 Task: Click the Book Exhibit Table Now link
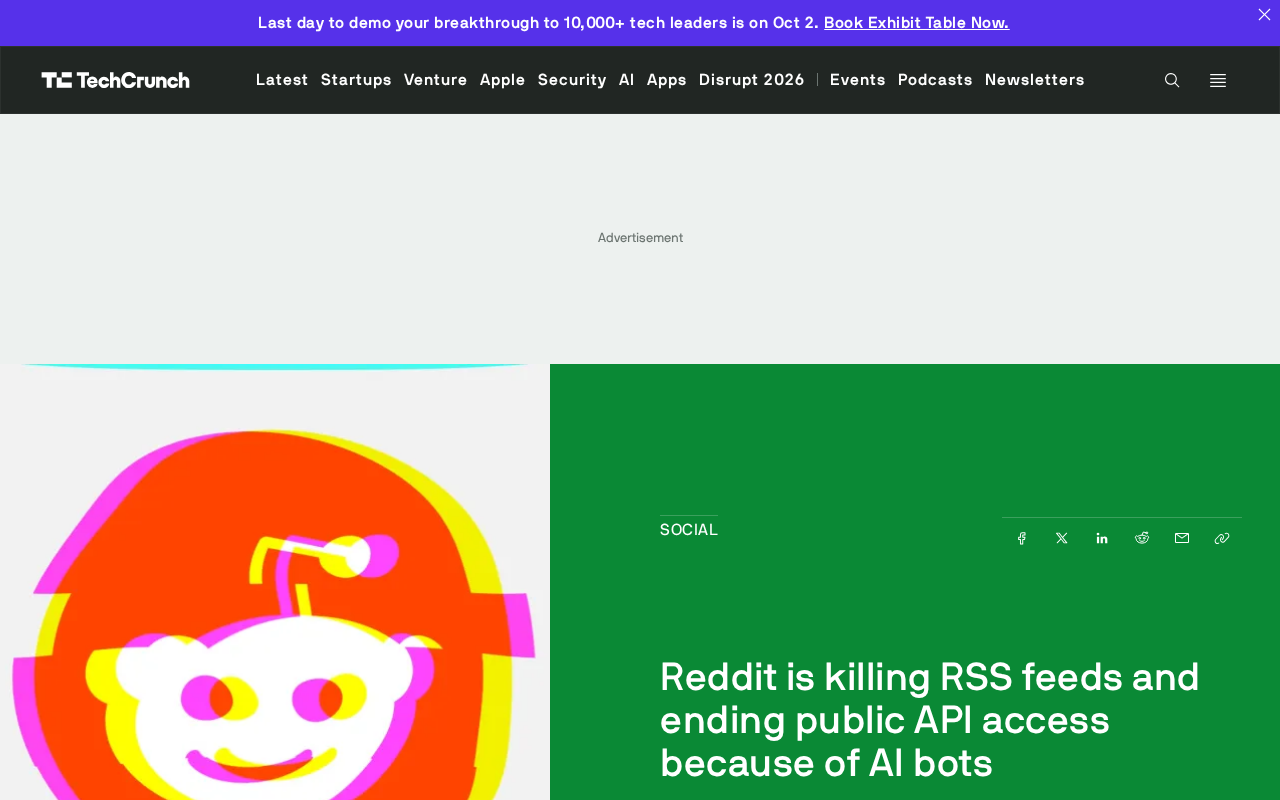(x=917, y=22)
